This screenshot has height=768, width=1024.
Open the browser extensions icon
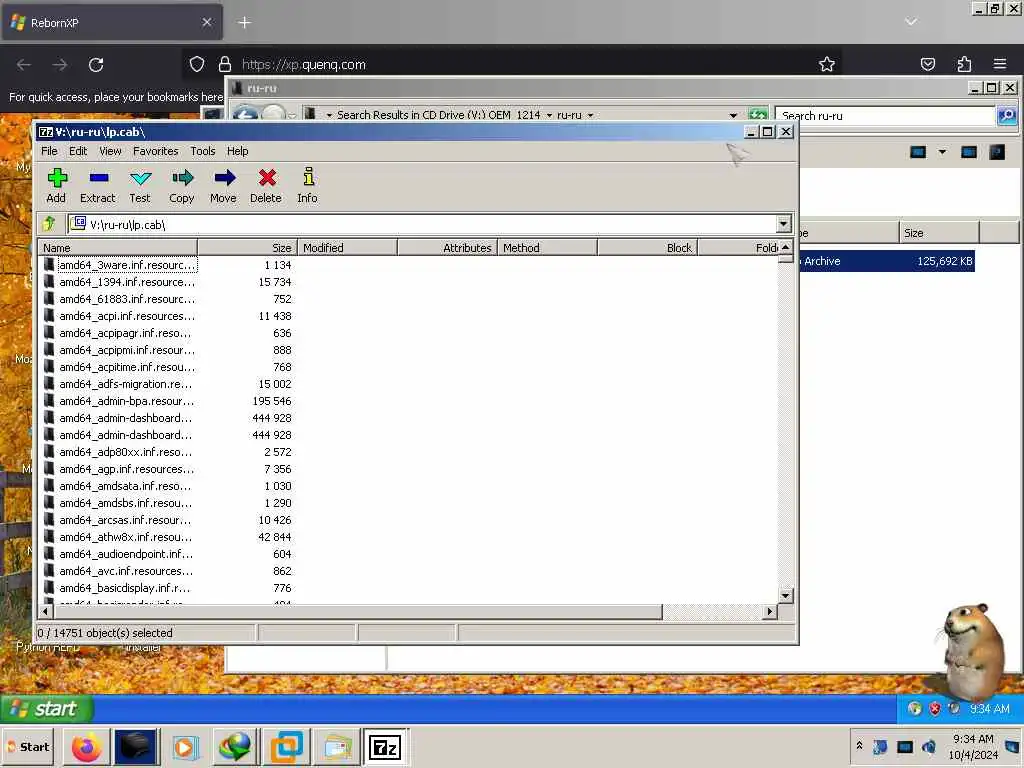coord(964,64)
